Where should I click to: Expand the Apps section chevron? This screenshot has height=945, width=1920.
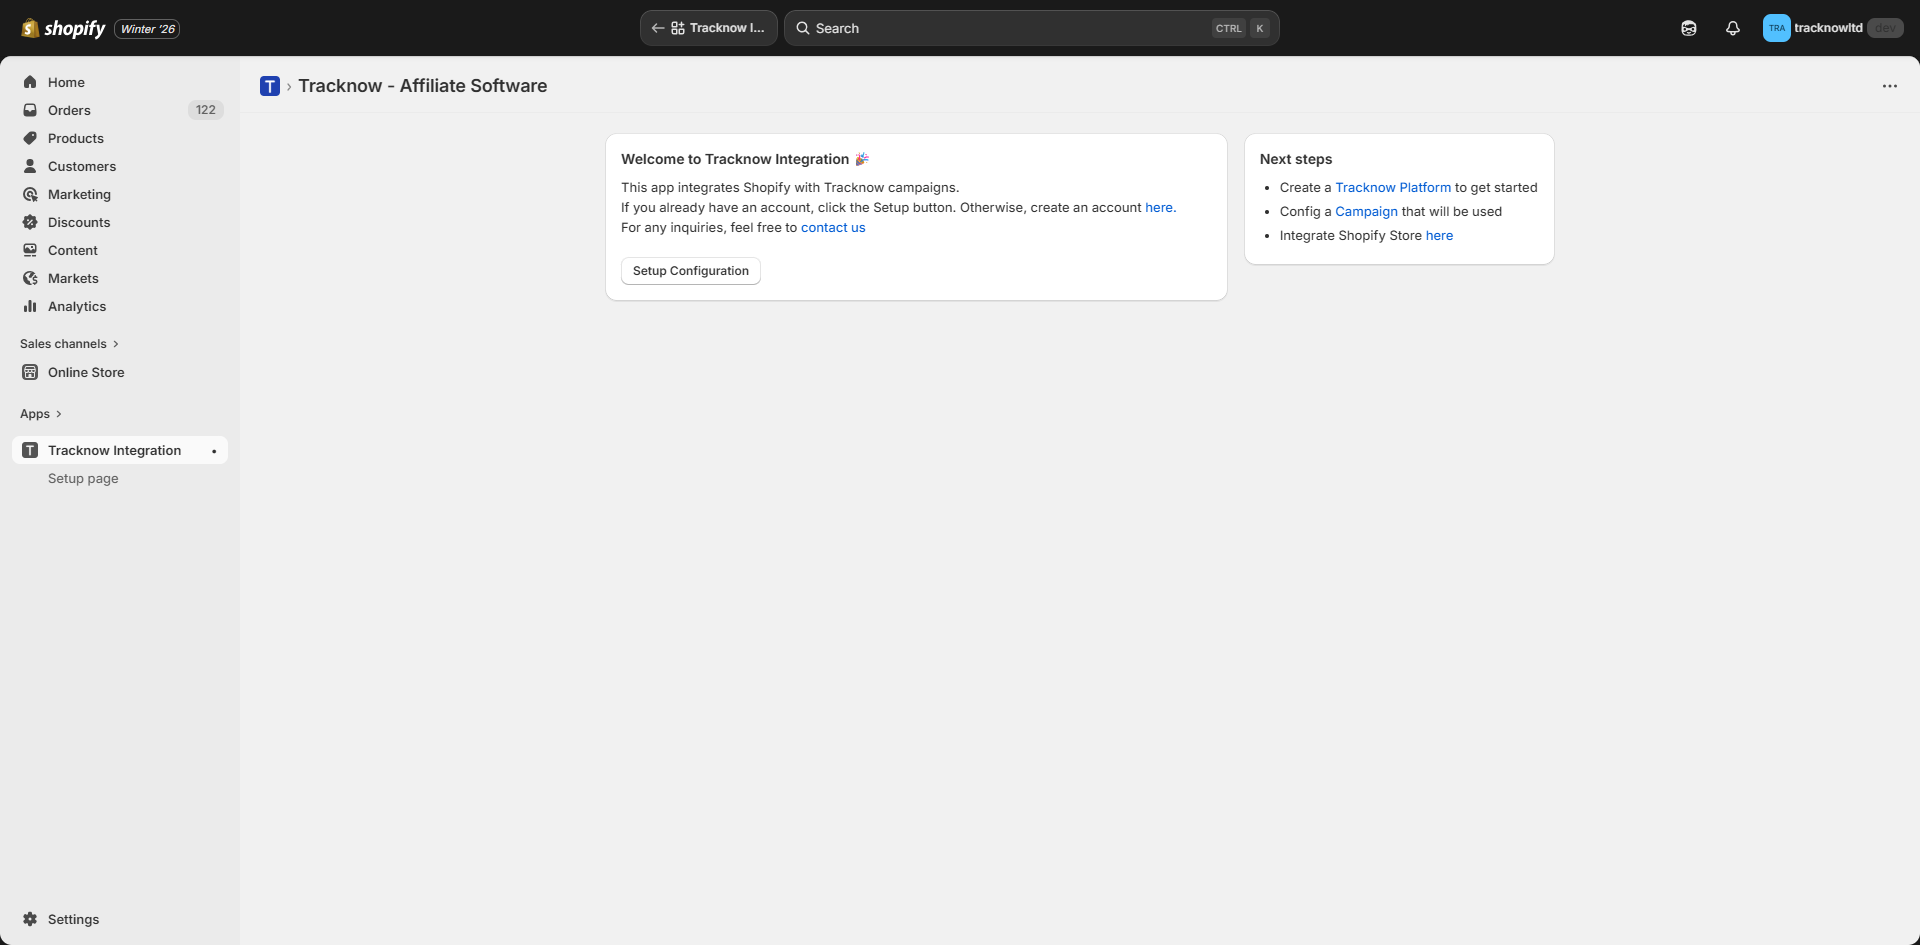coord(59,414)
